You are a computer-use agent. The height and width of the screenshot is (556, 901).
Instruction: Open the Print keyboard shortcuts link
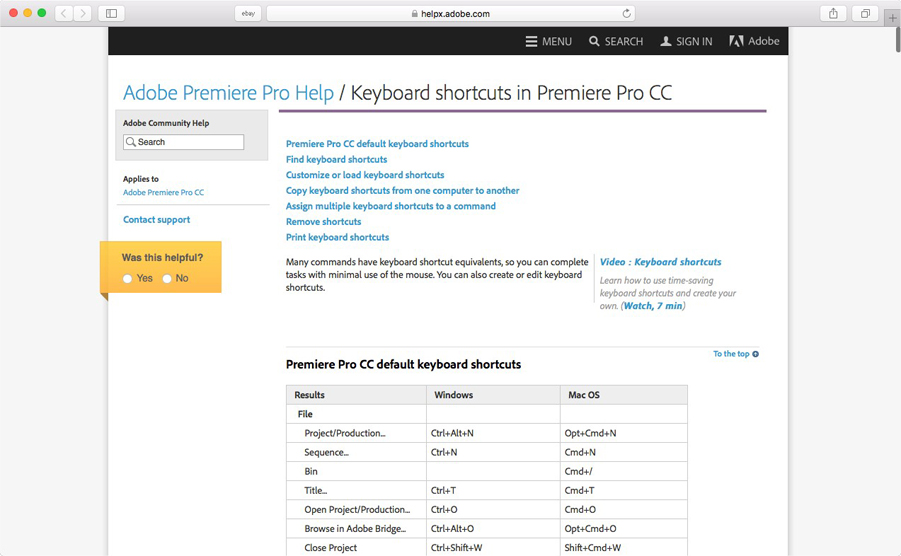[337, 237]
